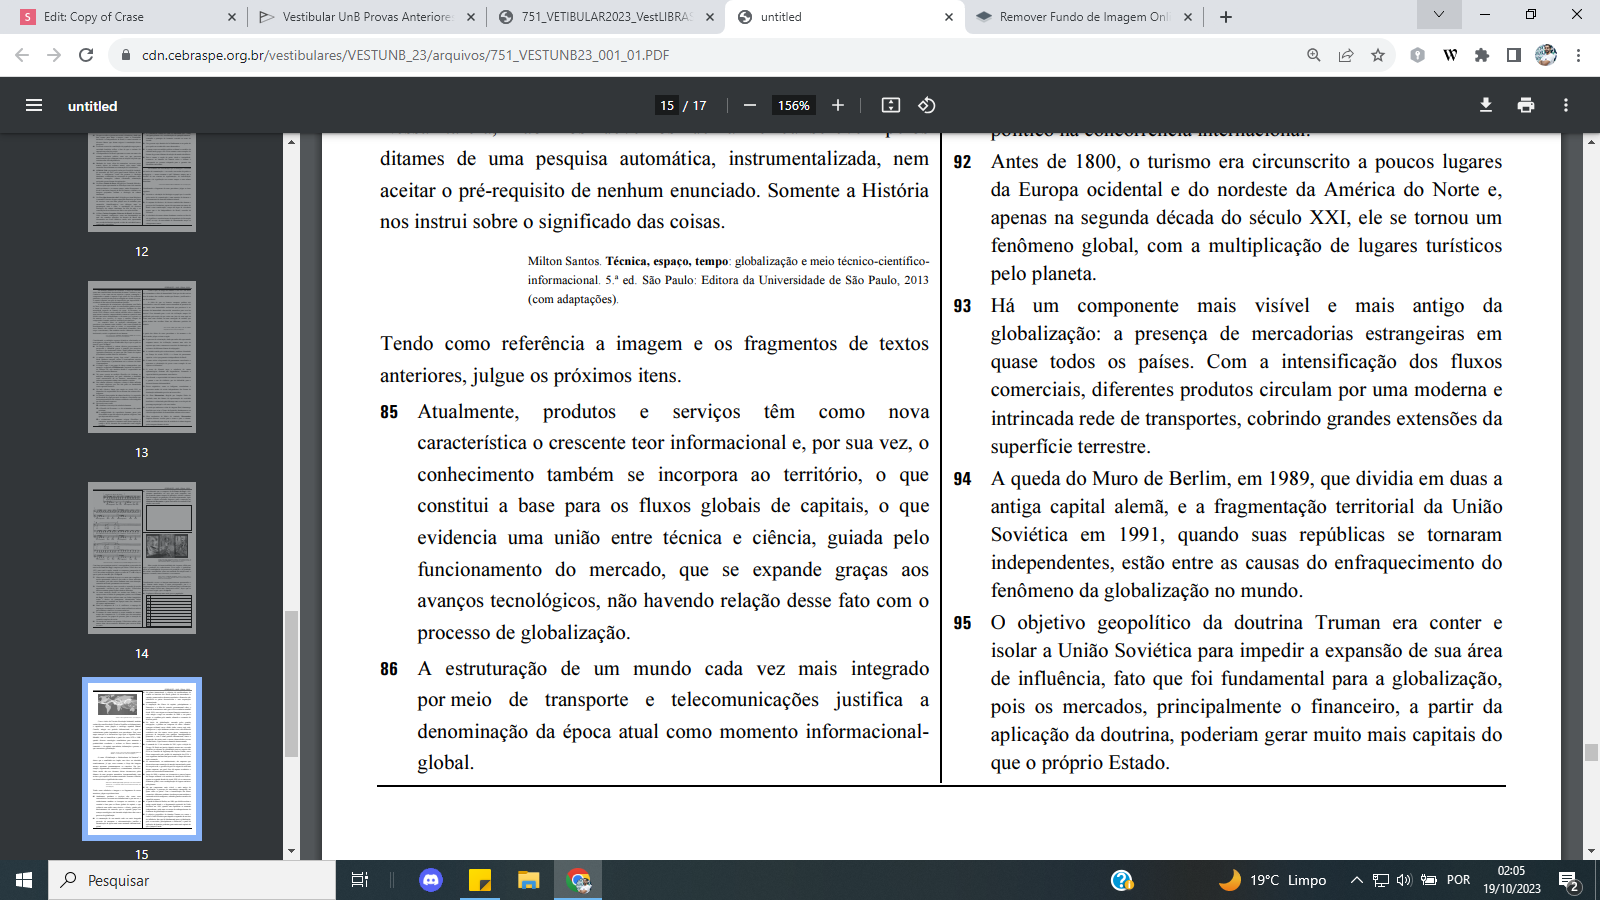Select page 13 thumbnail
This screenshot has width=1600, height=900.
(142, 357)
